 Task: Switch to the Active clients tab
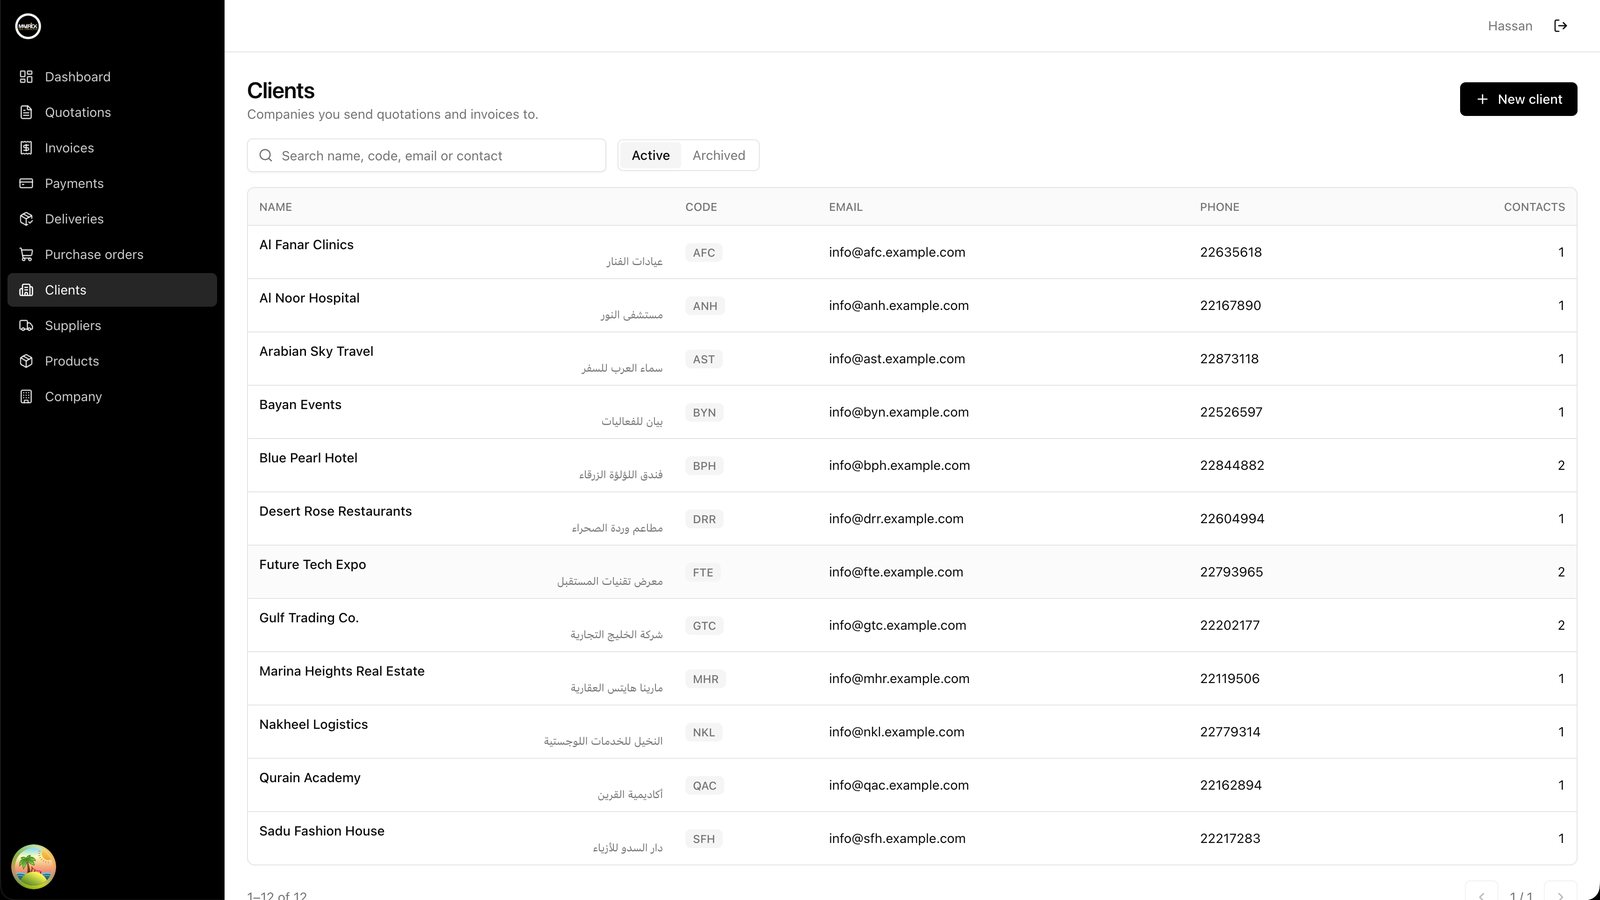pyautogui.click(x=650, y=155)
